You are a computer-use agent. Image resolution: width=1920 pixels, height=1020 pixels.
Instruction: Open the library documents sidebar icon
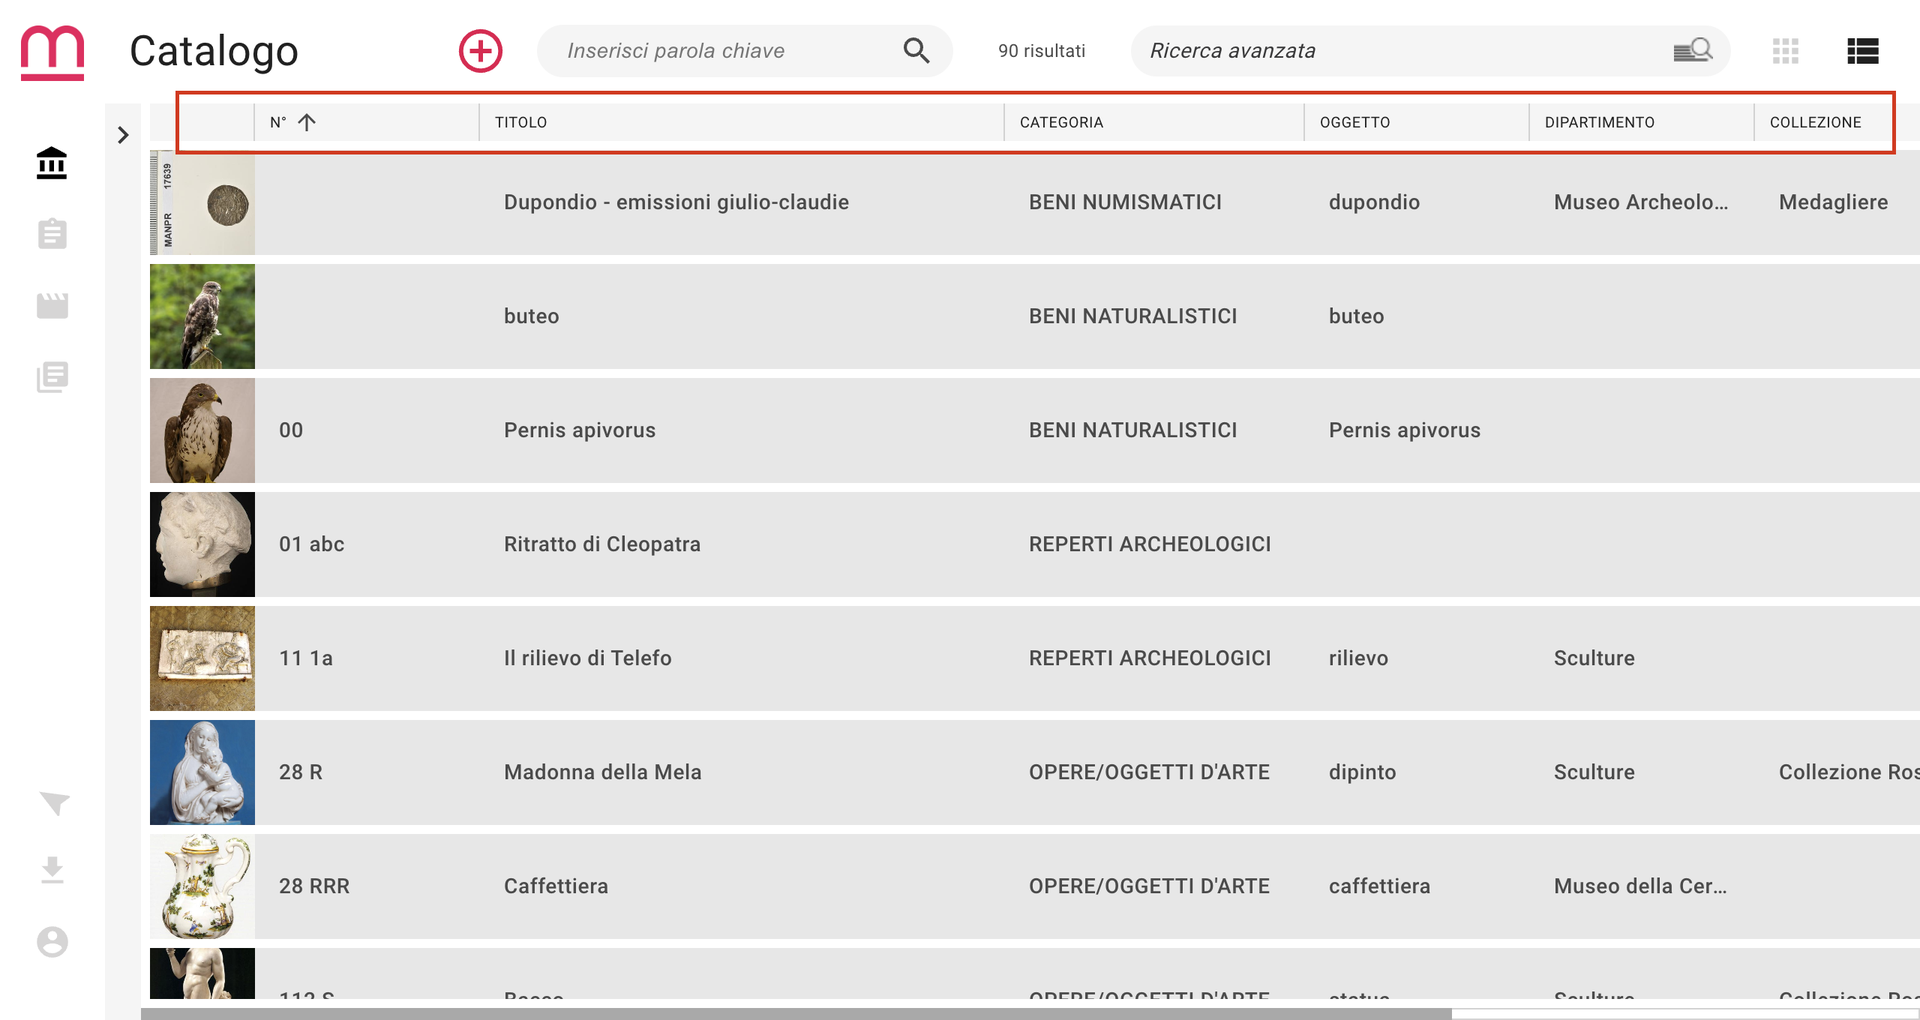tap(52, 377)
